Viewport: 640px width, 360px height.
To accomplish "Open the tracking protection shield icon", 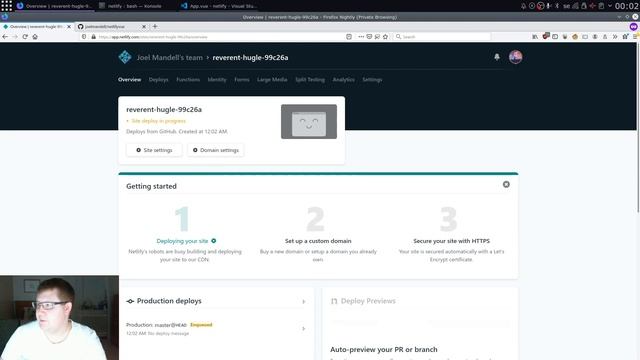I will (x=84, y=37).
